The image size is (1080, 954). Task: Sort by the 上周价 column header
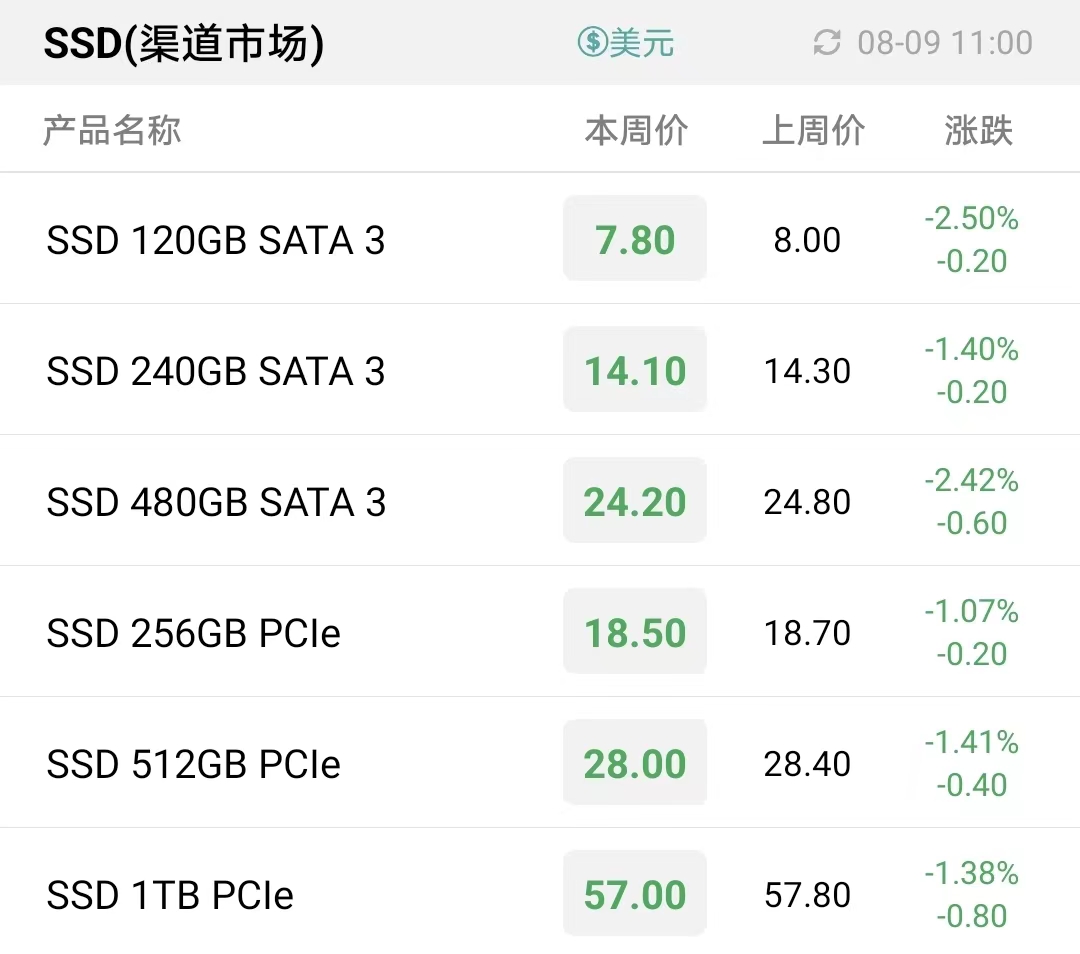click(x=813, y=130)
